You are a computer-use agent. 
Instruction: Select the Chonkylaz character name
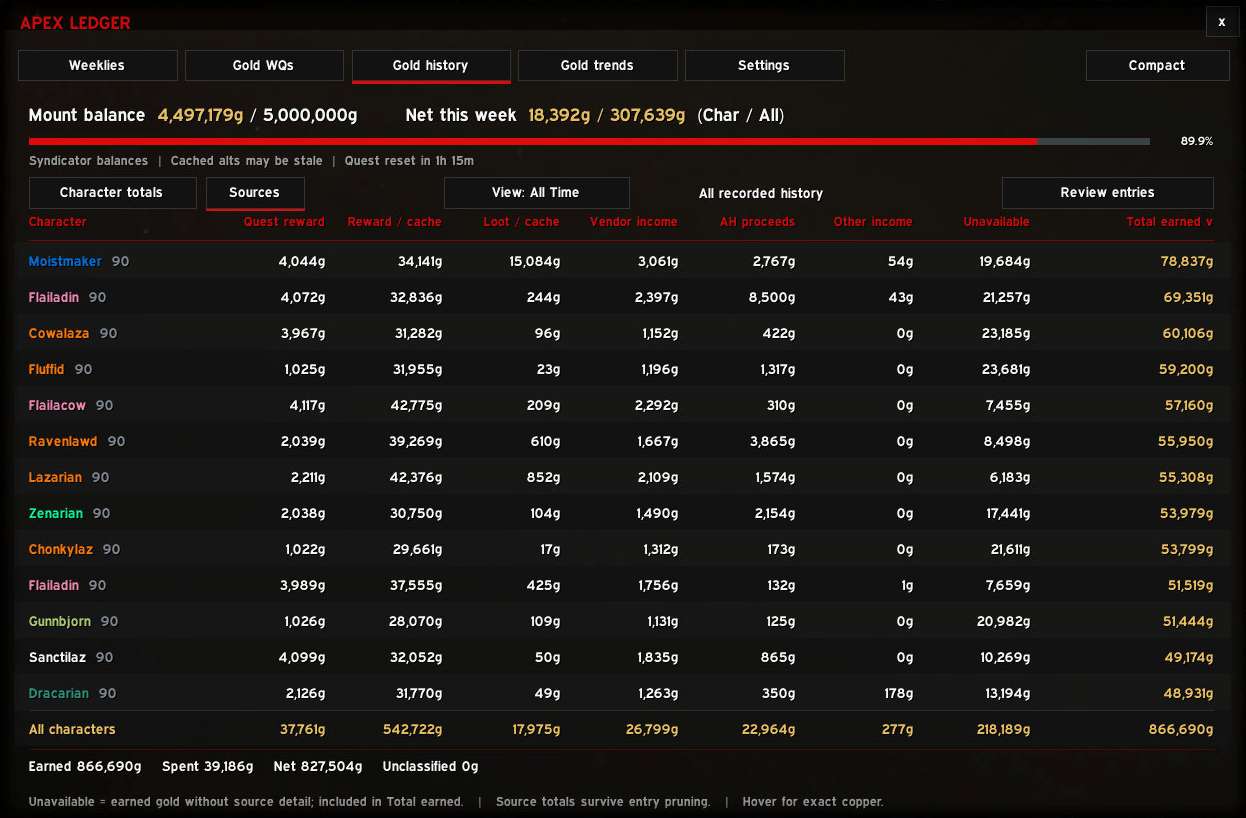click(x=61, y=549)
